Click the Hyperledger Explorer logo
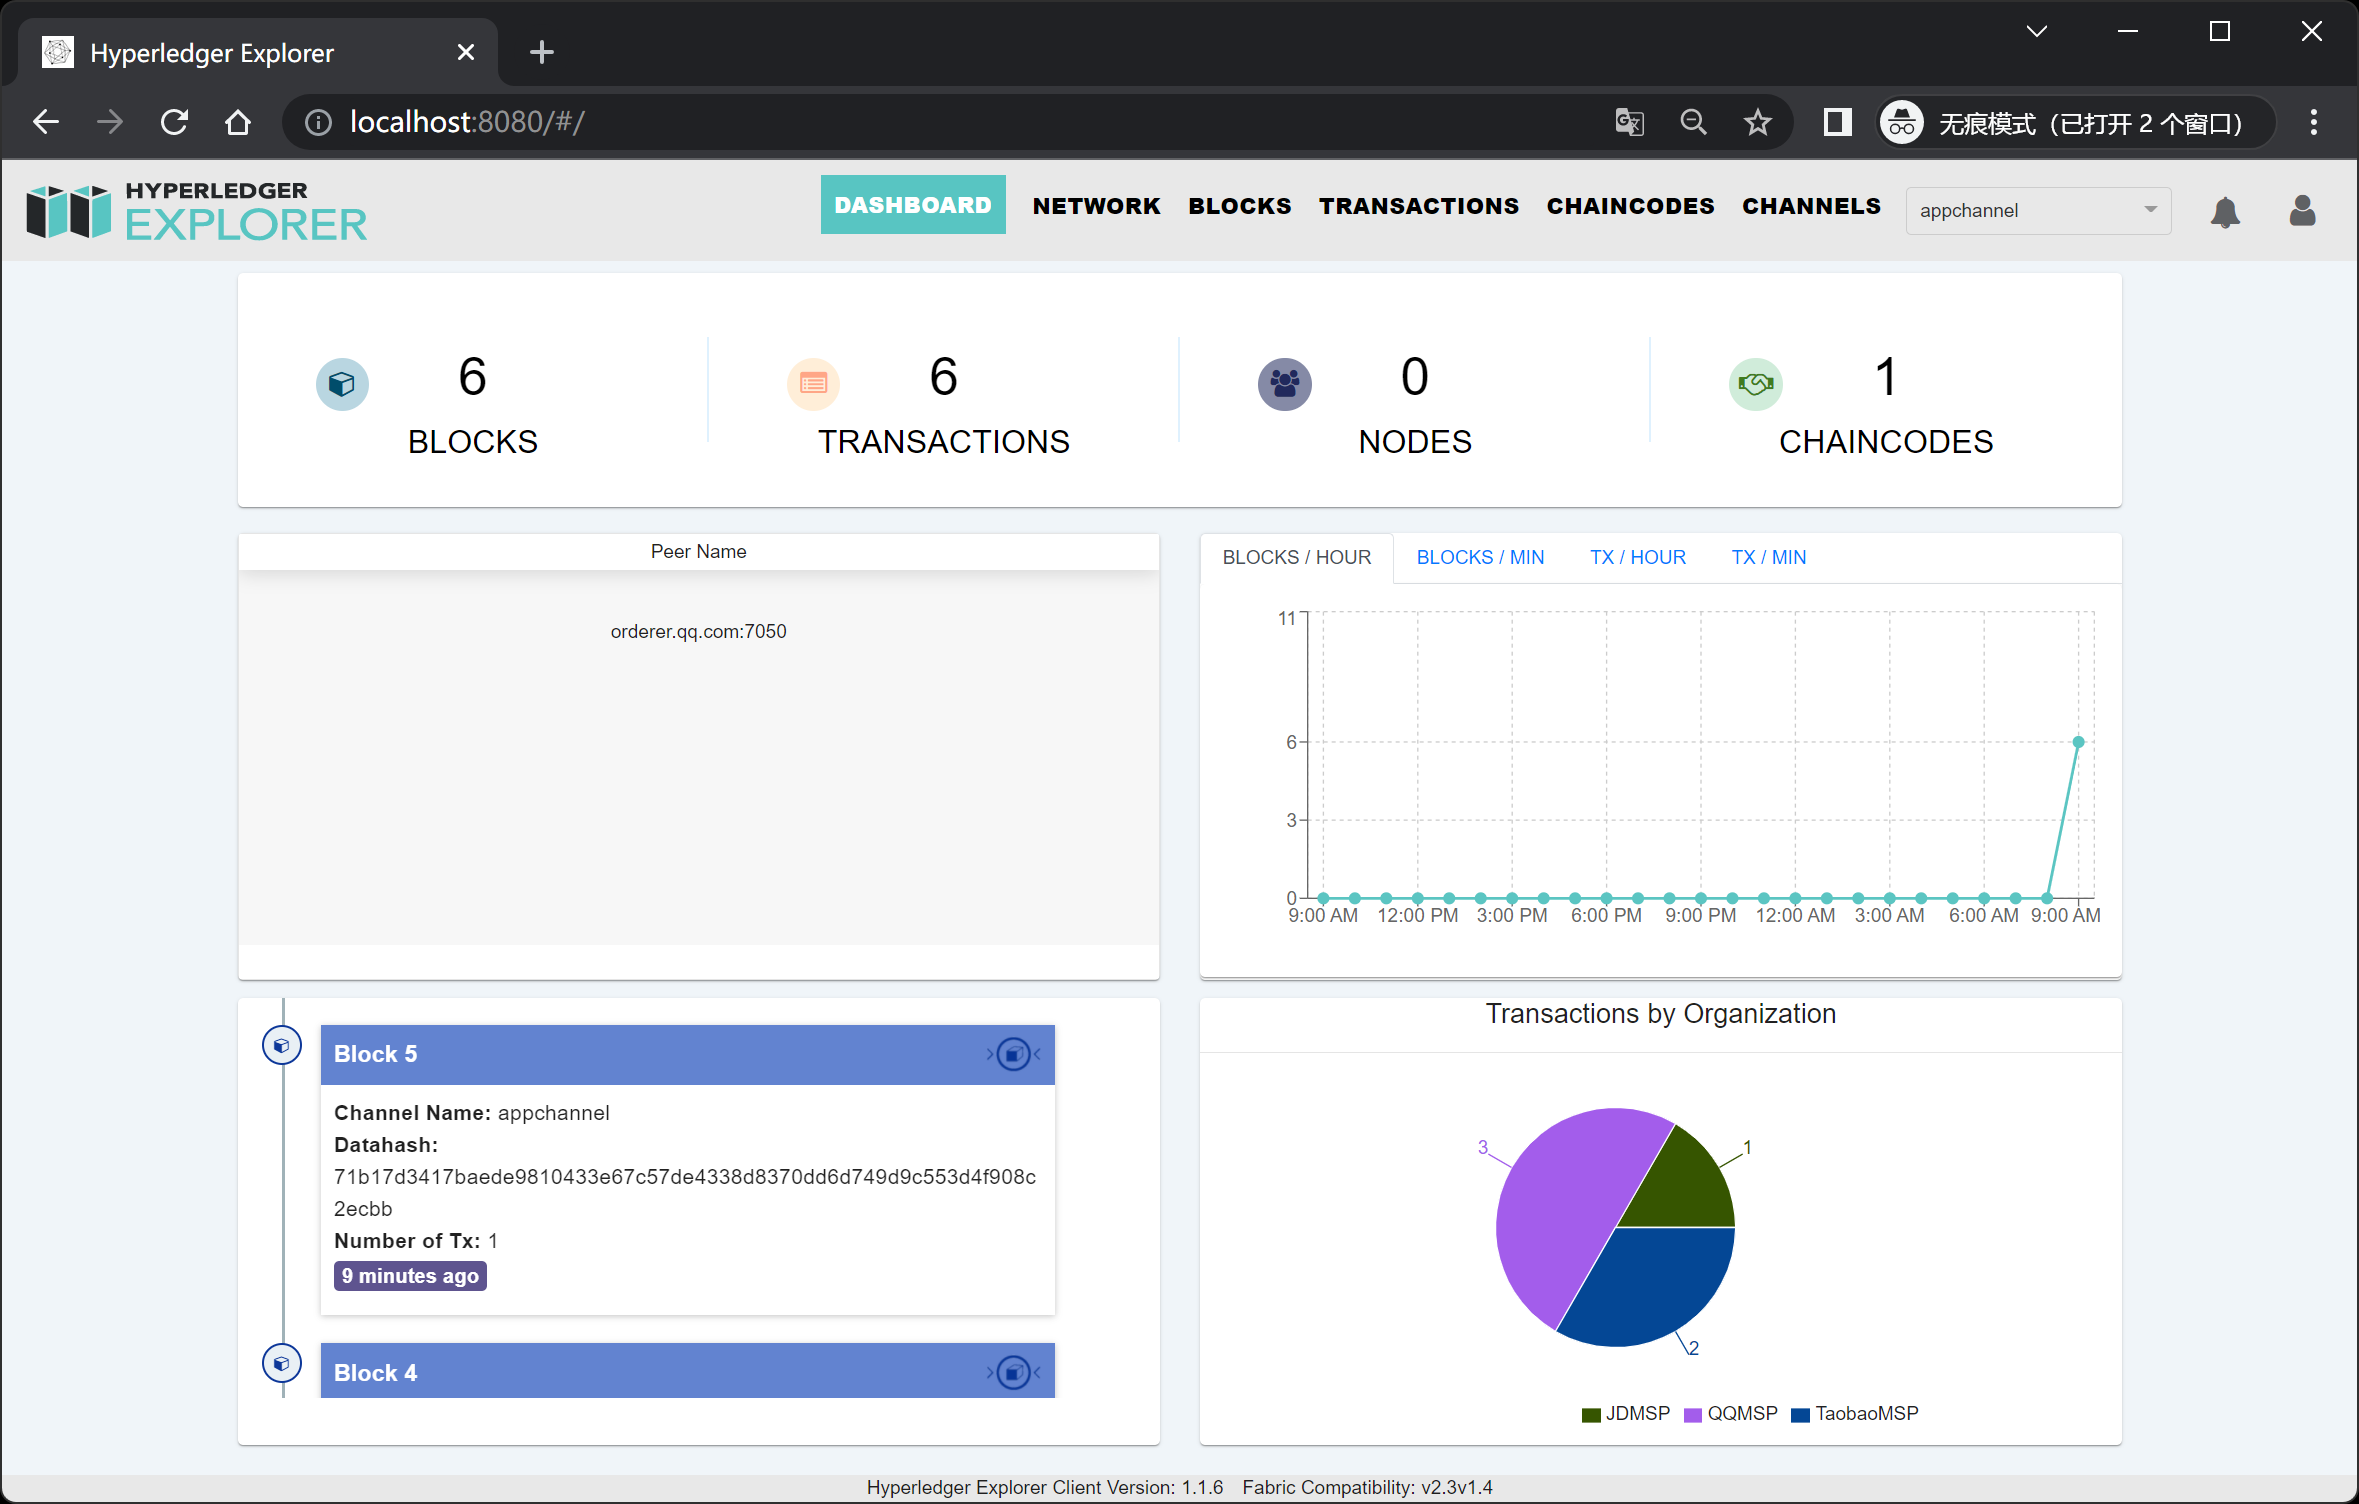 [x=197, y=211]
